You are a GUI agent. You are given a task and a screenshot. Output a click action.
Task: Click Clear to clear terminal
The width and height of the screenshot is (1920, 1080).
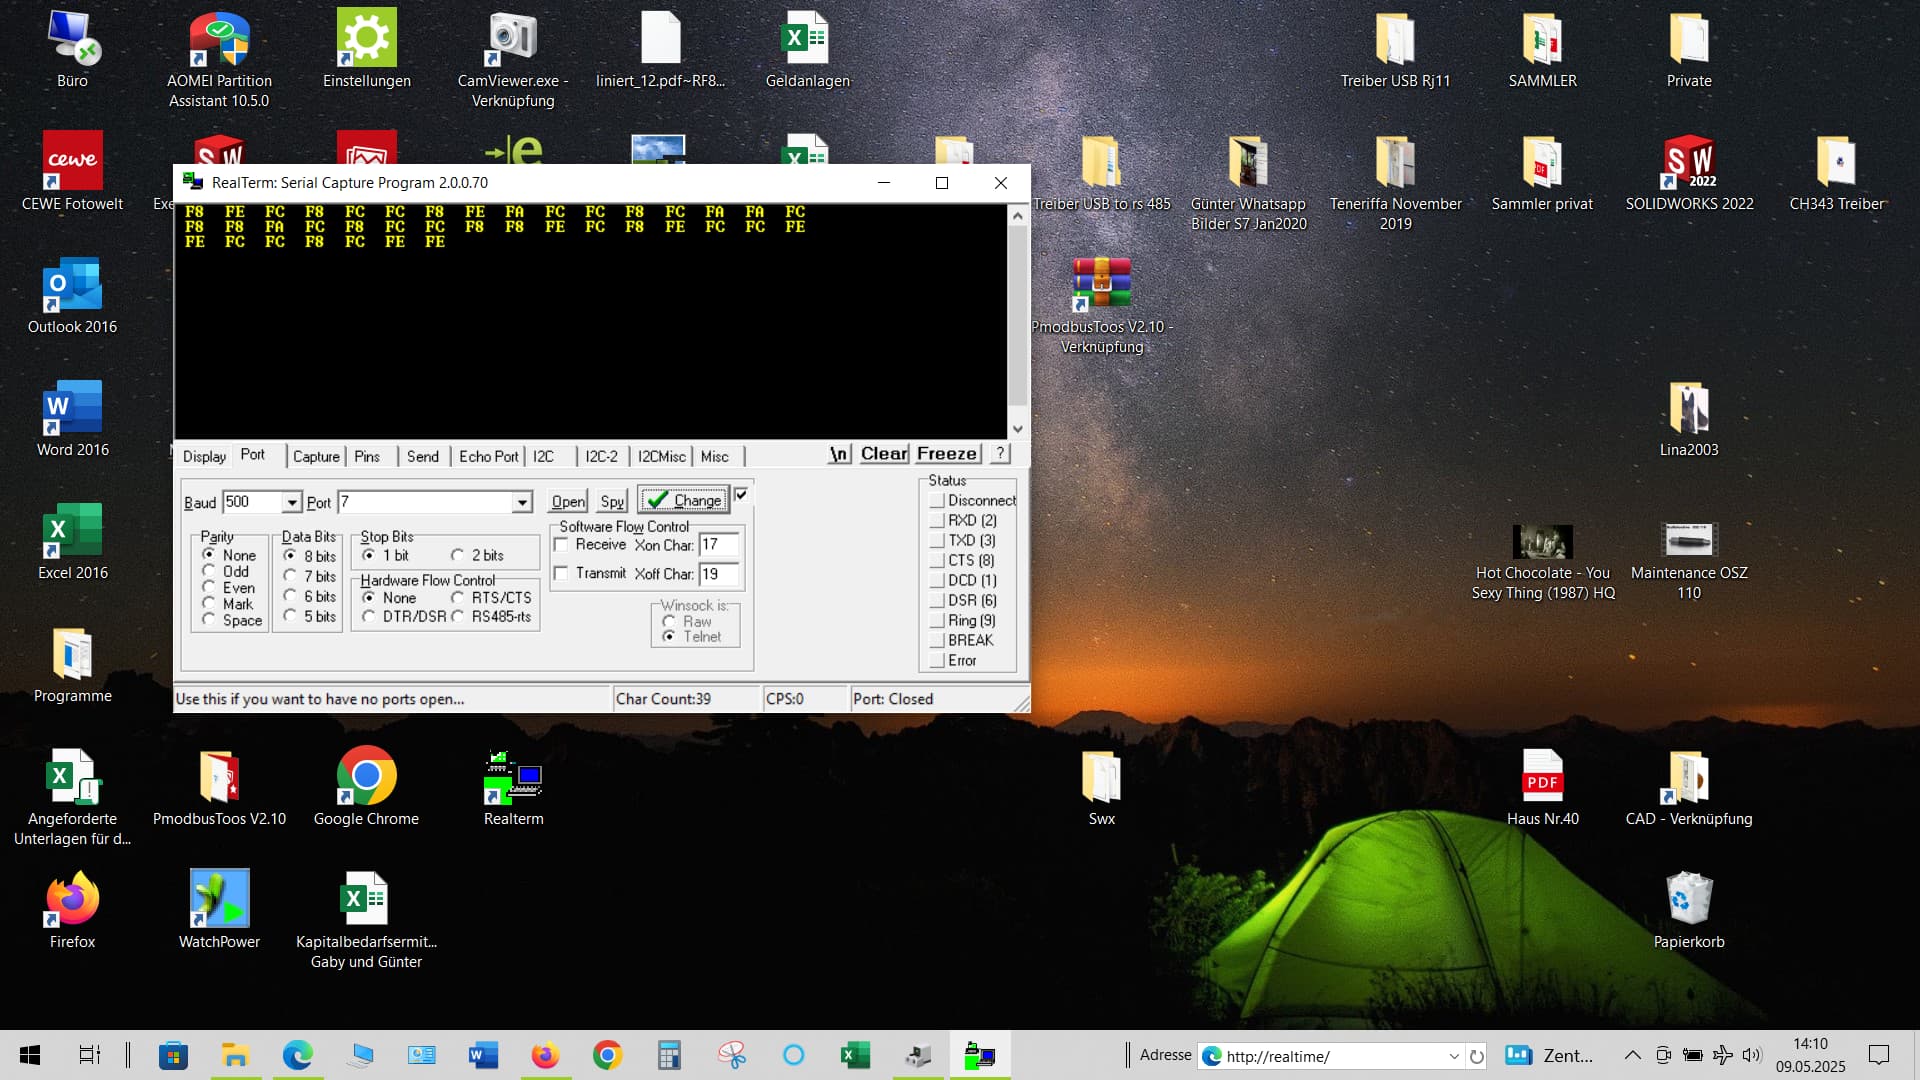coord(884,454)
